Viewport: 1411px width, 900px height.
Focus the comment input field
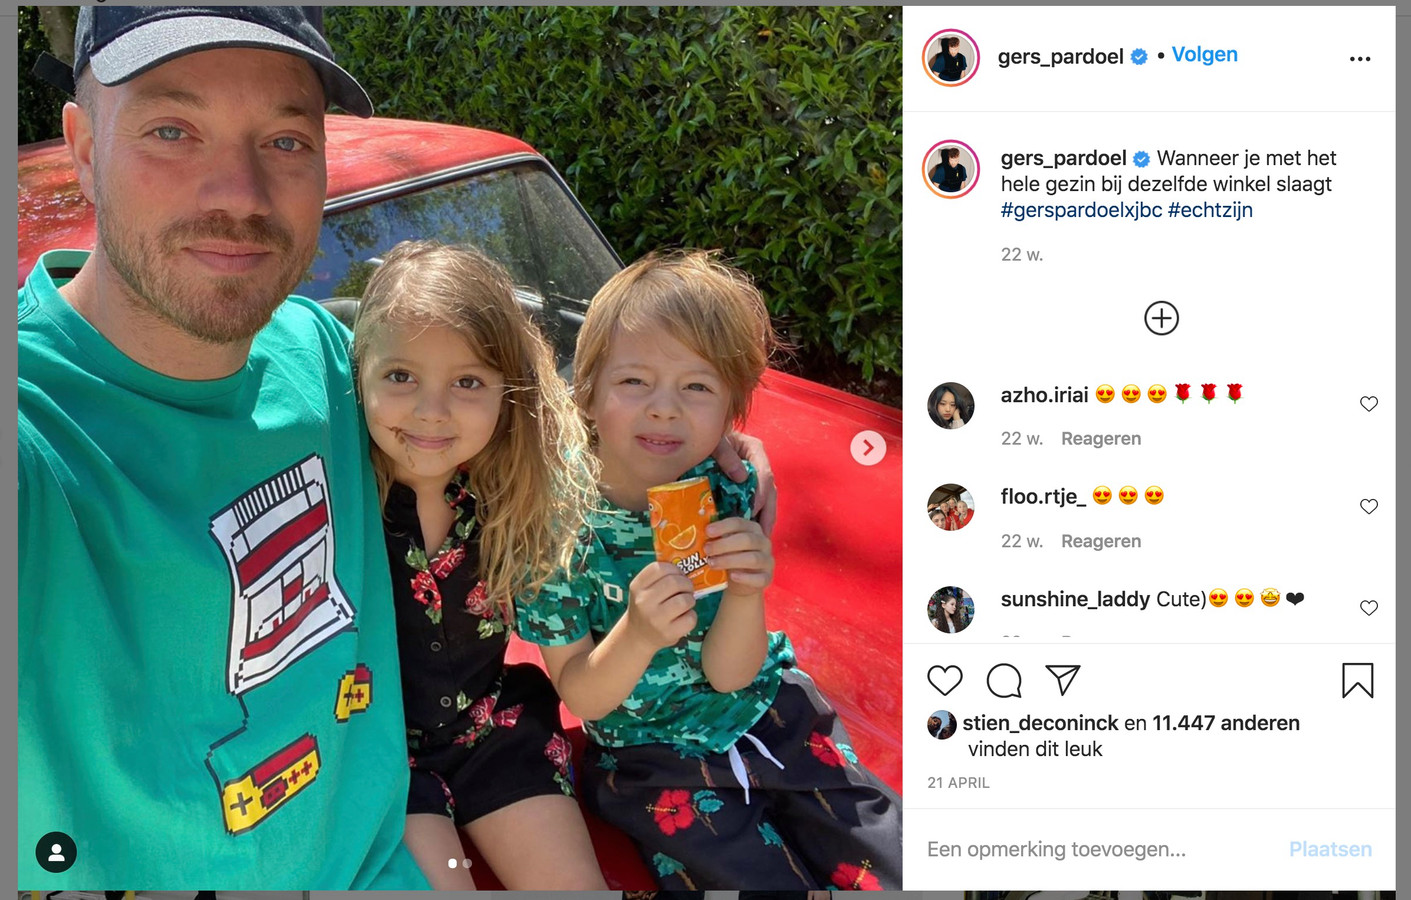tap(1100, 849)
